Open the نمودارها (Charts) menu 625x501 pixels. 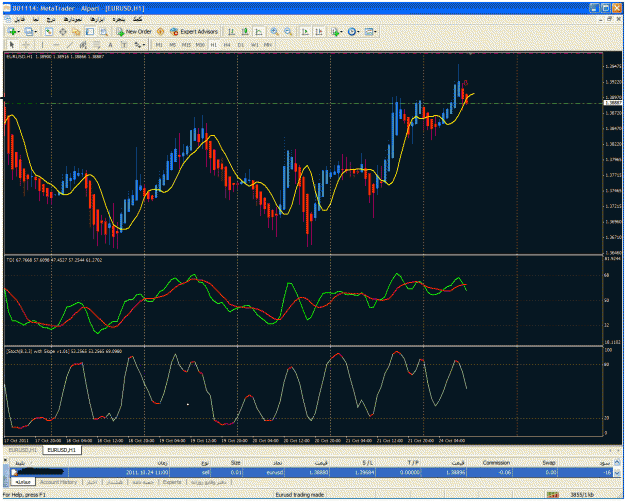point(73,19)
